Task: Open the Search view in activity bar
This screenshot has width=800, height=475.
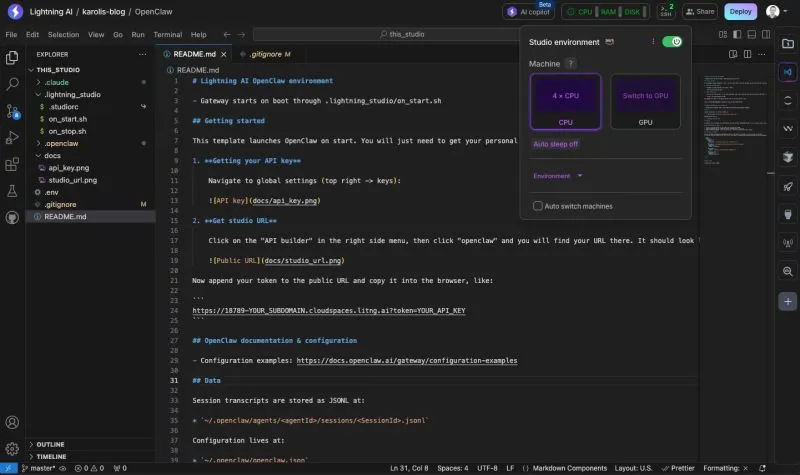Action: 12,85
